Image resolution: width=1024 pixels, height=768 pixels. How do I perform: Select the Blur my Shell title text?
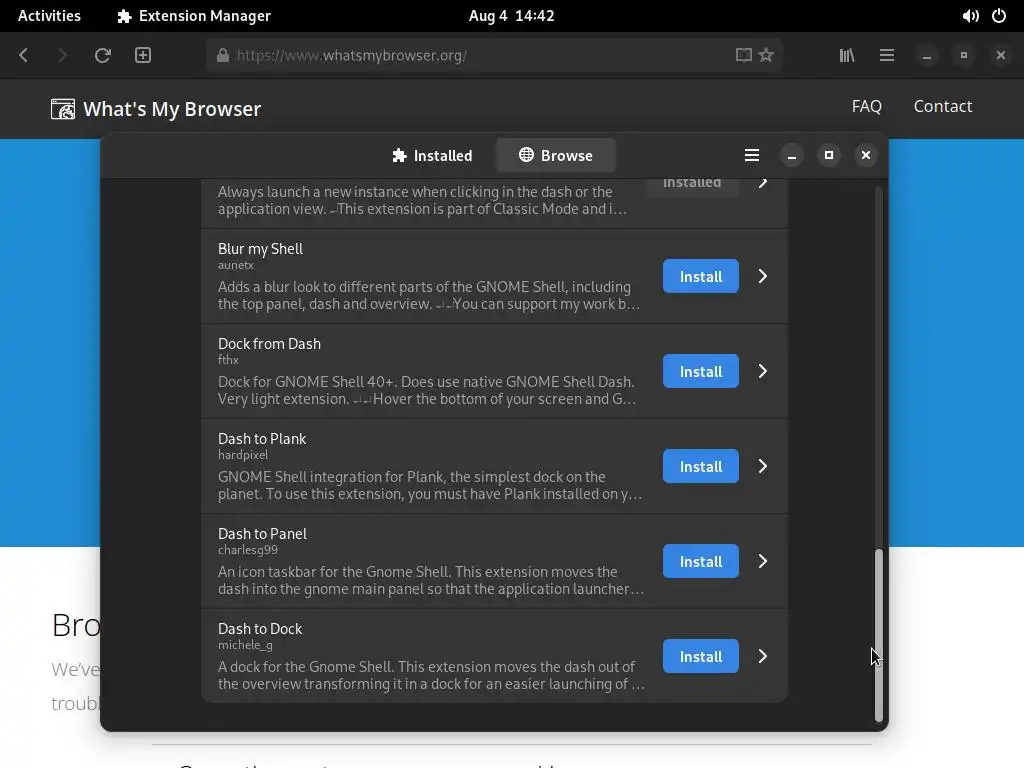[260, 249]
